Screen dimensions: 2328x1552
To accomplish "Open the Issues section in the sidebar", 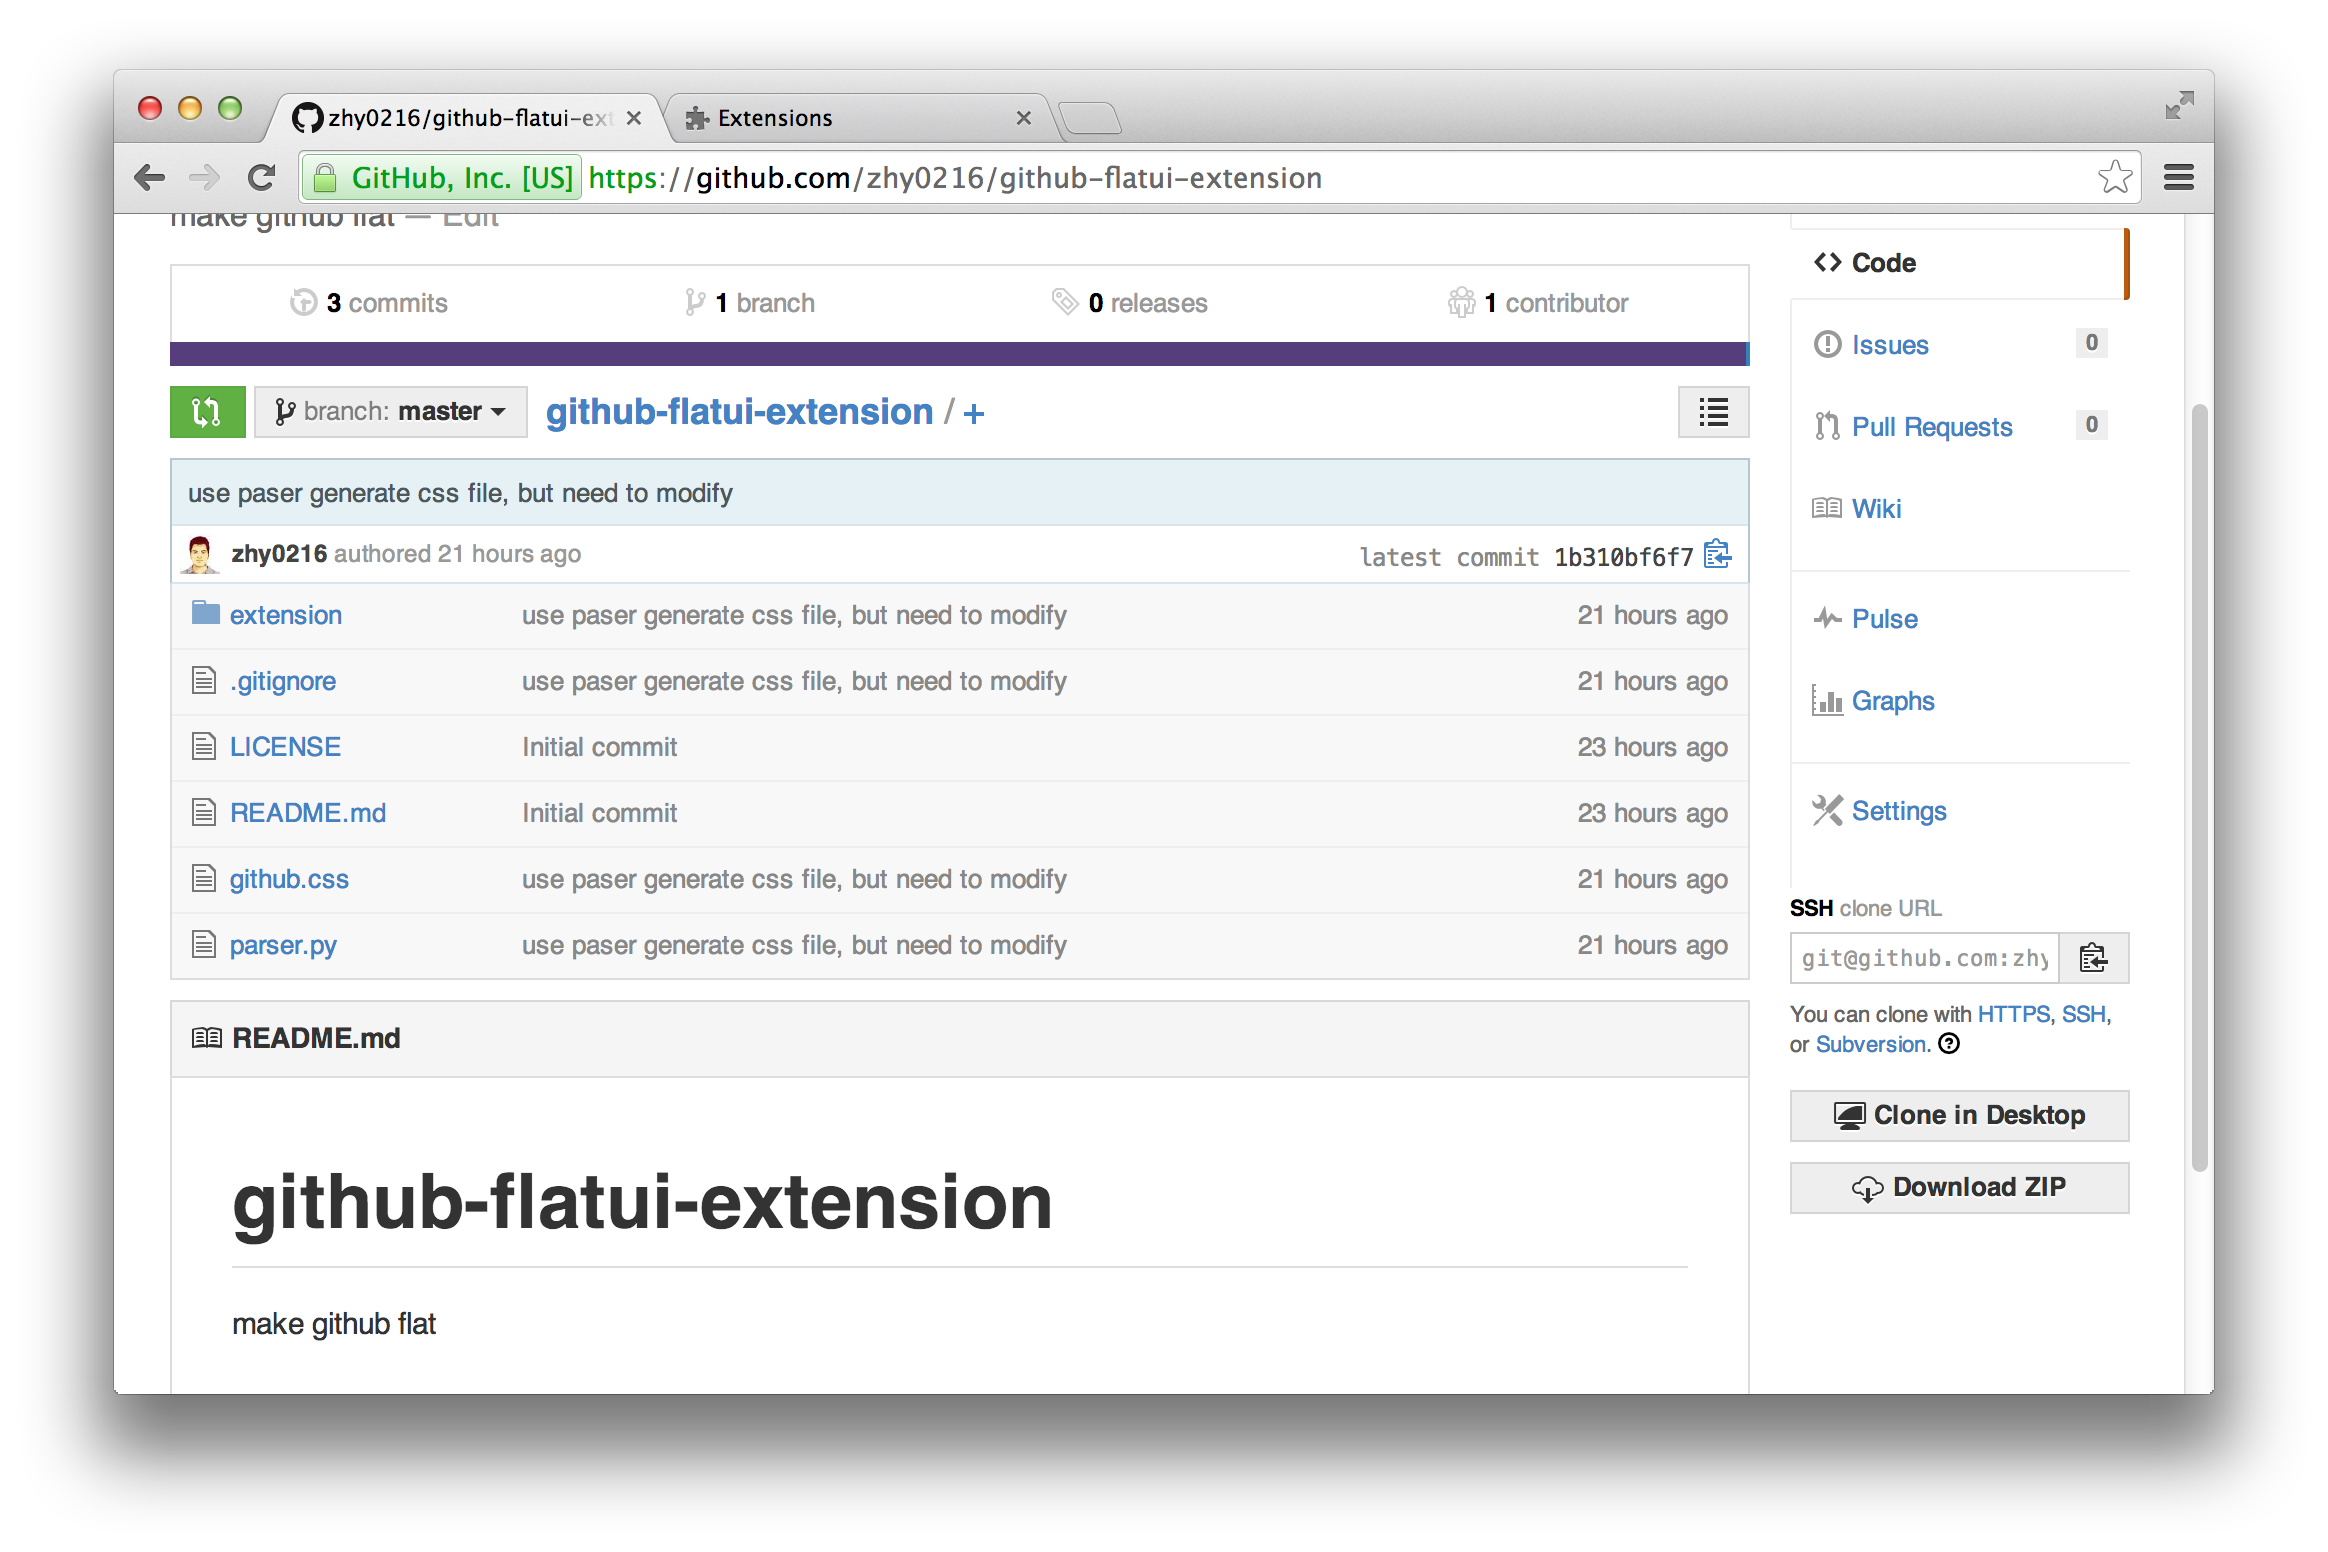I will [x=1889, y=345].
